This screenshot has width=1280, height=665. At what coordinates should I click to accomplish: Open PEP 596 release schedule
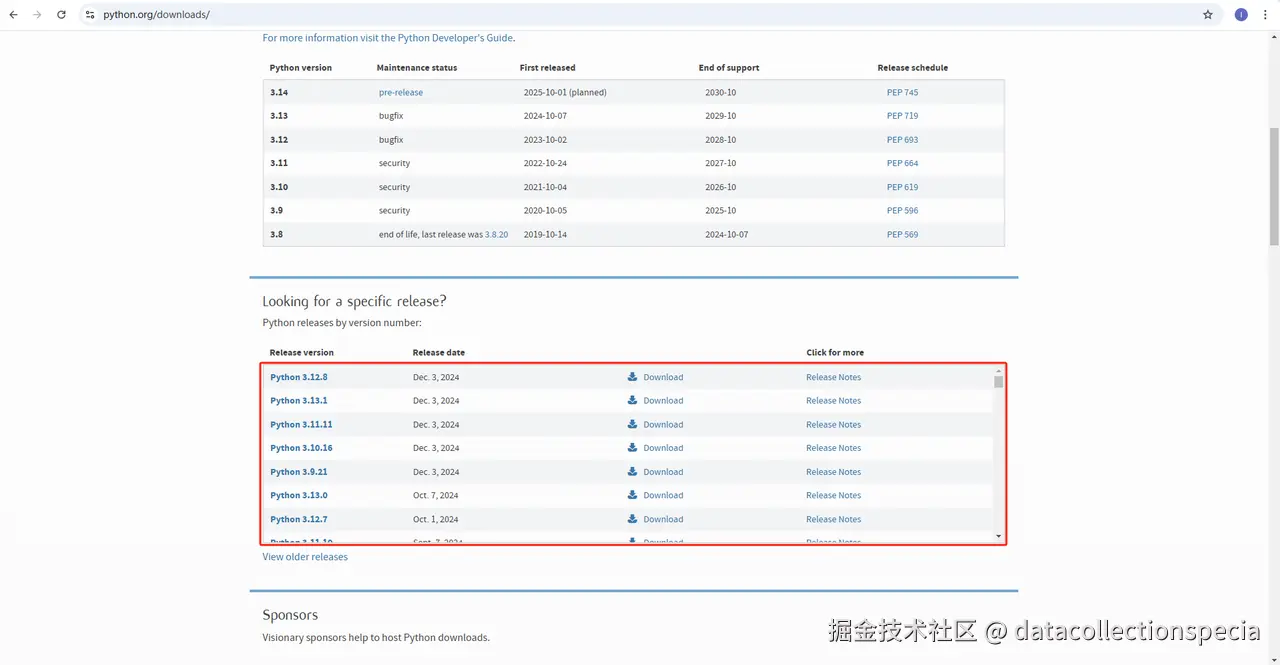pyautogui.click(x=902, y=211)
